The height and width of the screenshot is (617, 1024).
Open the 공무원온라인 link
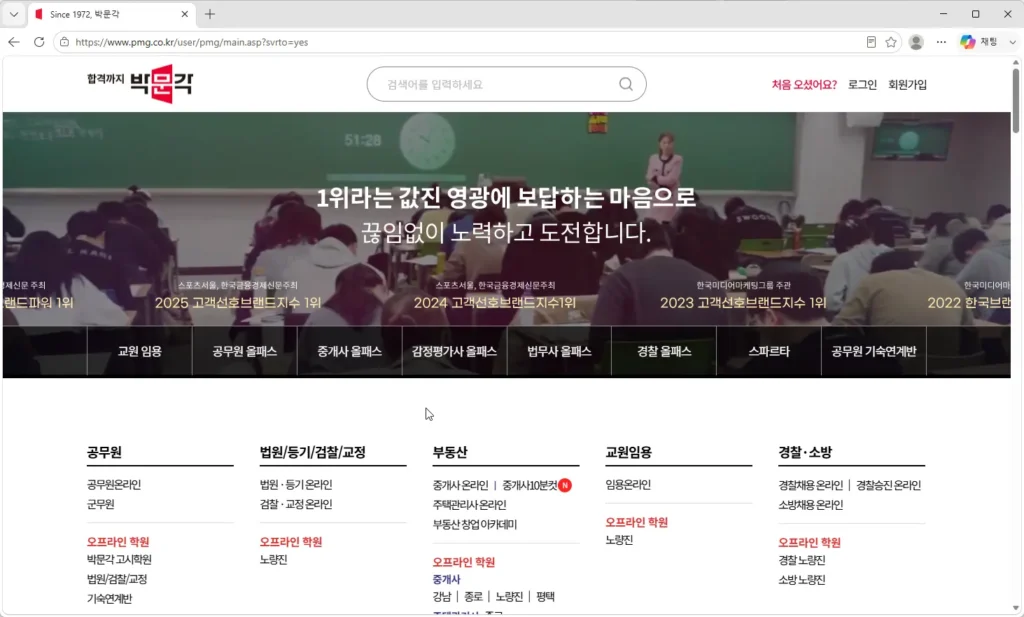coord(114,485)
